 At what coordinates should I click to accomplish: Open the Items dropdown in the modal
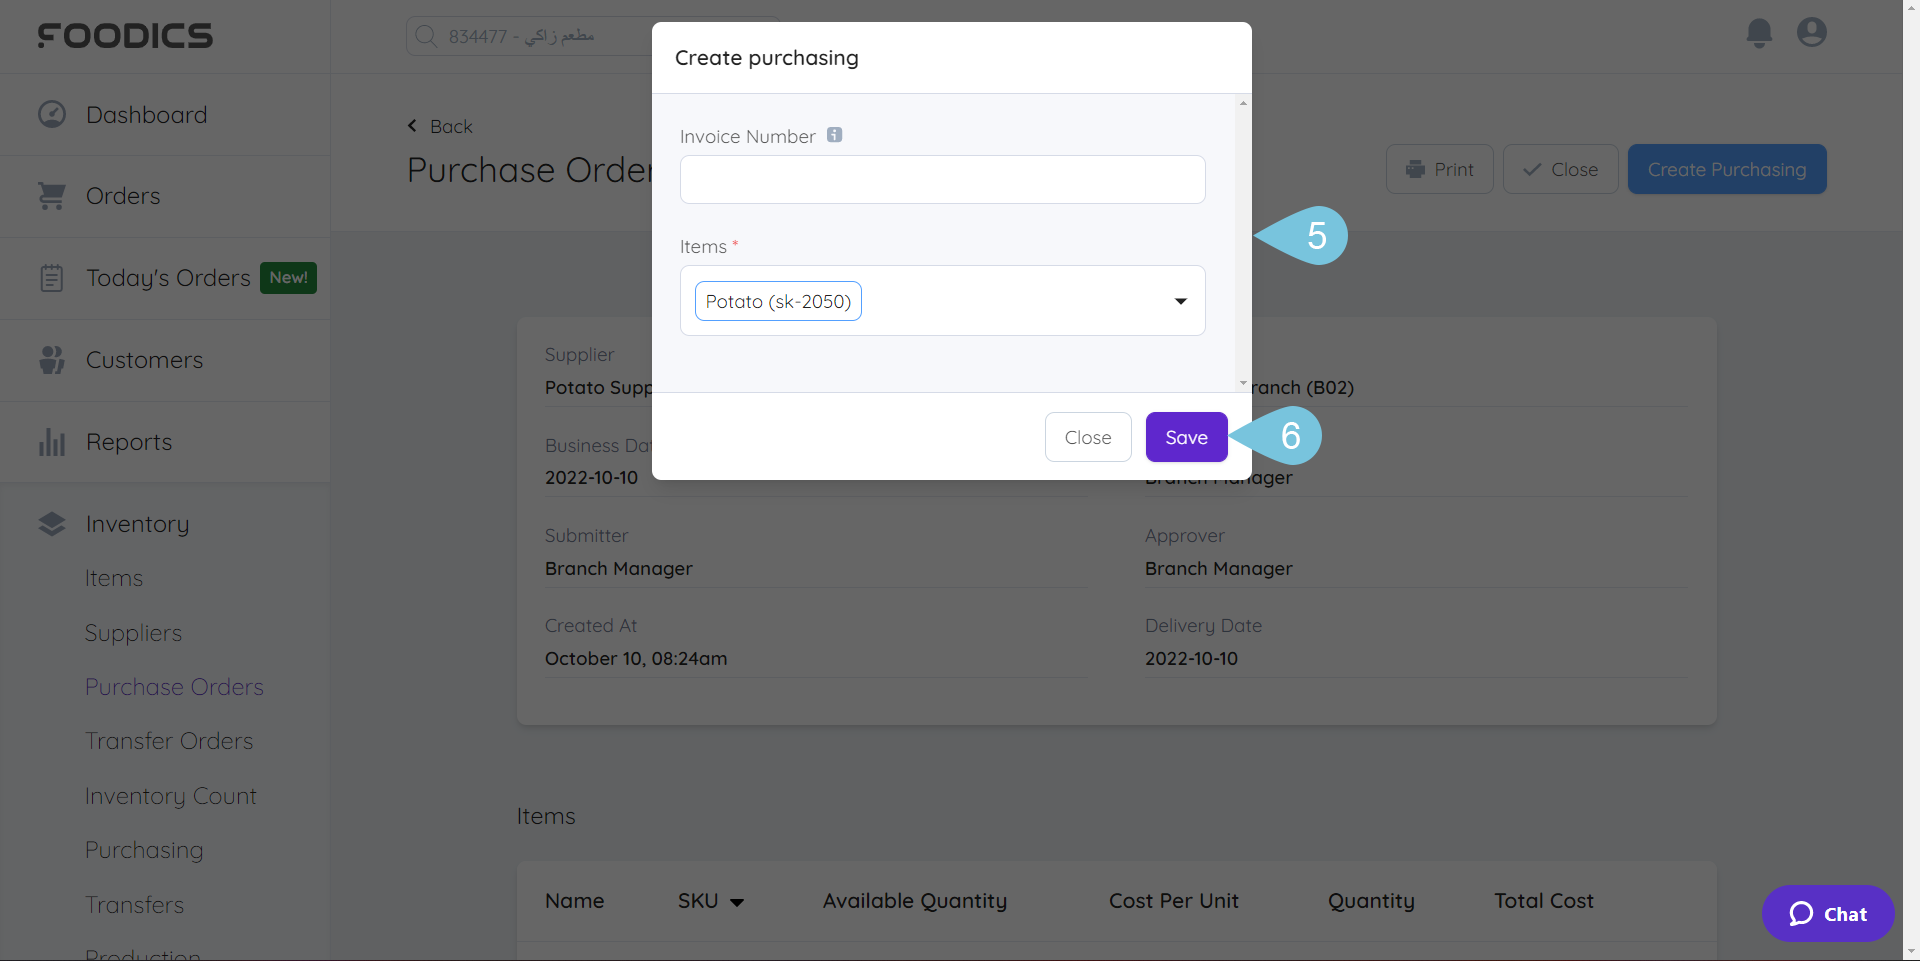1180,300
